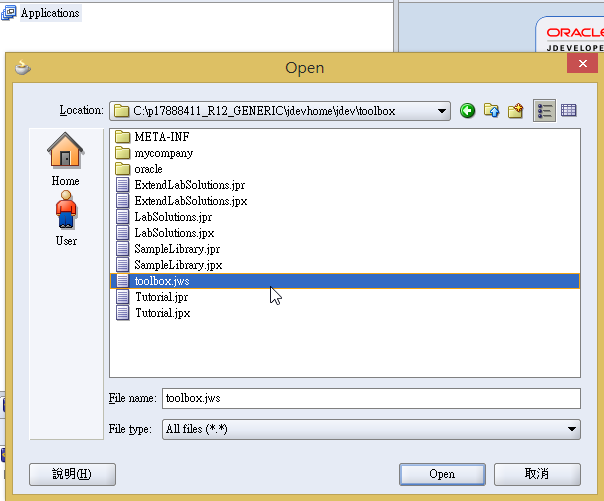The image size is (604, 501).
Task: Click the toolbox.jws file icon
Action: pos(122,281)
